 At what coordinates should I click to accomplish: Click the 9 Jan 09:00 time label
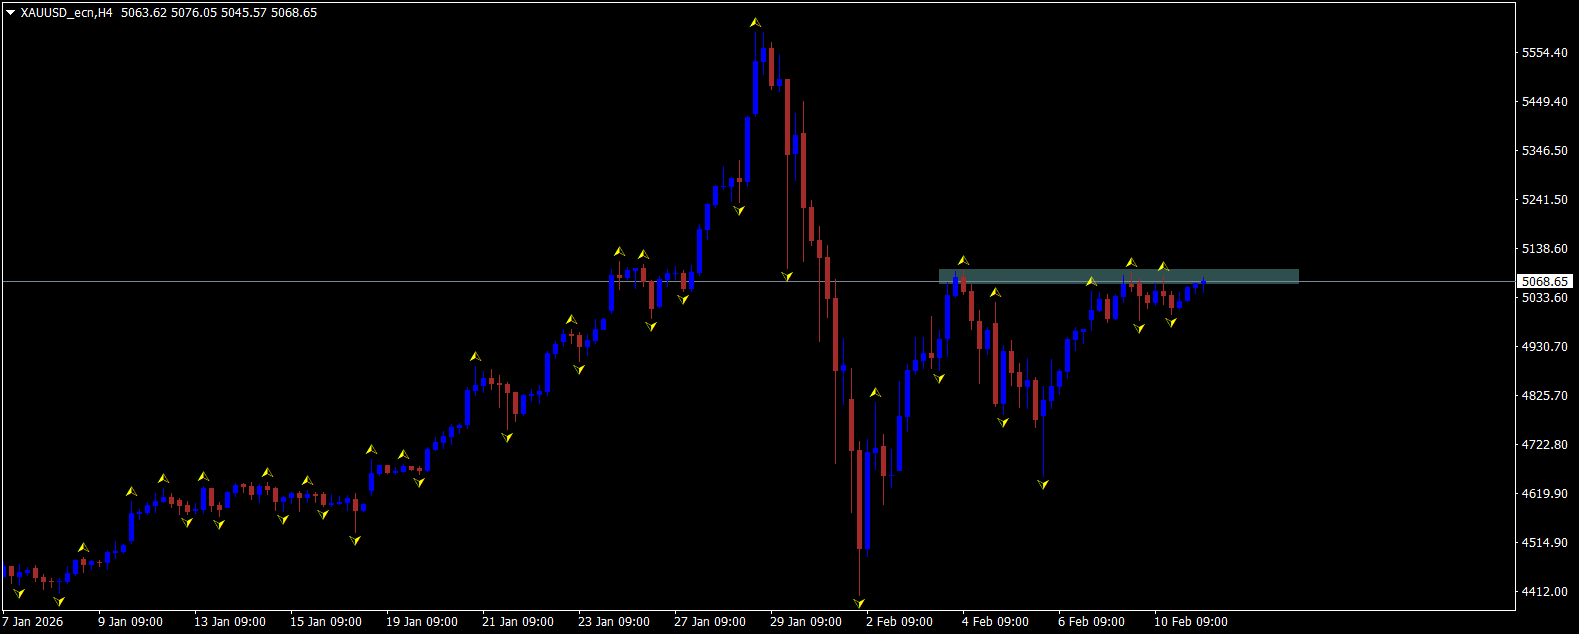pyautogui.click(x=130, y=622)
